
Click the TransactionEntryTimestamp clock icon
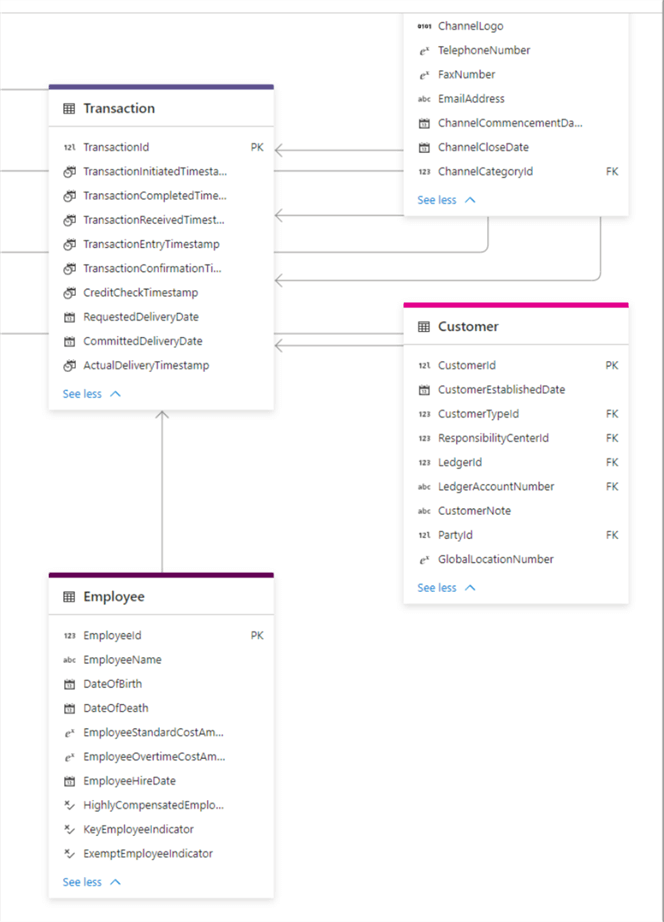click(x=69, y=244)
